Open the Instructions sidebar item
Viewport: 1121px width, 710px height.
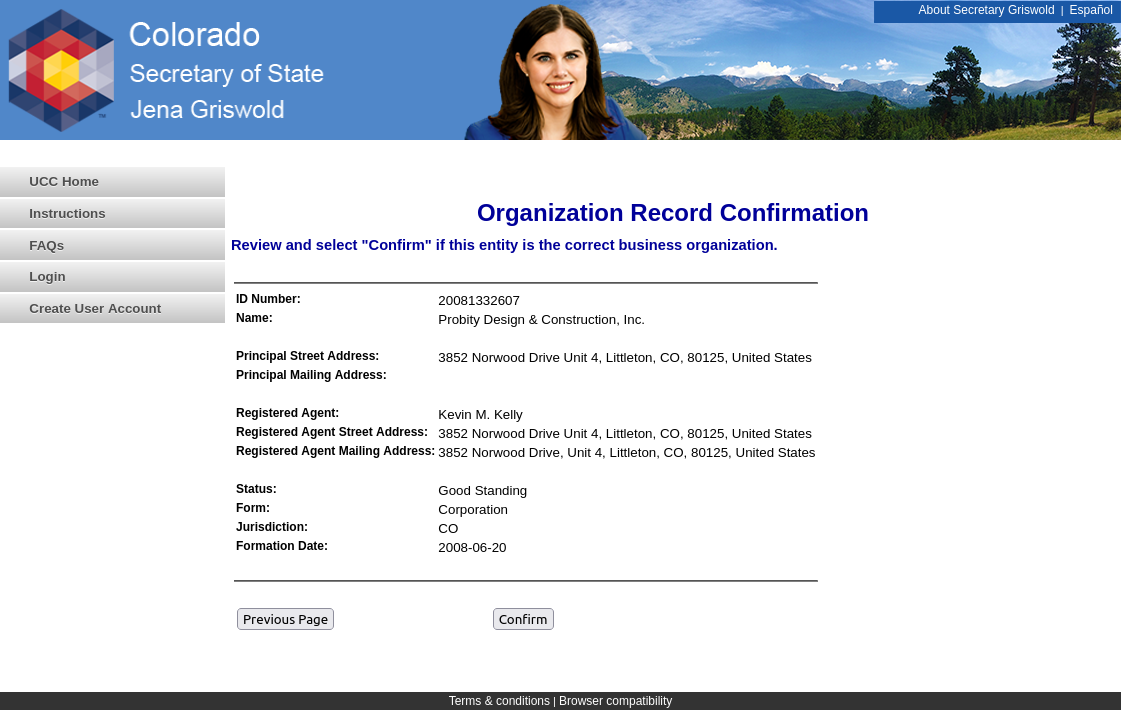[x=112, y=214]
